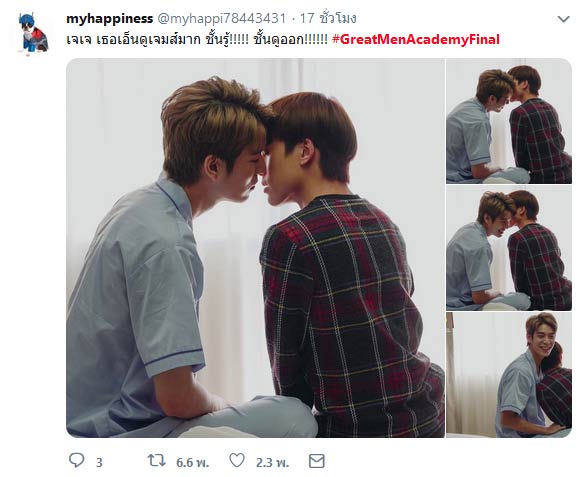This screenshot has width=582, height=477.
Task: Open the #GreatMenAcademyFinal hashtag
Action: coord(416,39)
